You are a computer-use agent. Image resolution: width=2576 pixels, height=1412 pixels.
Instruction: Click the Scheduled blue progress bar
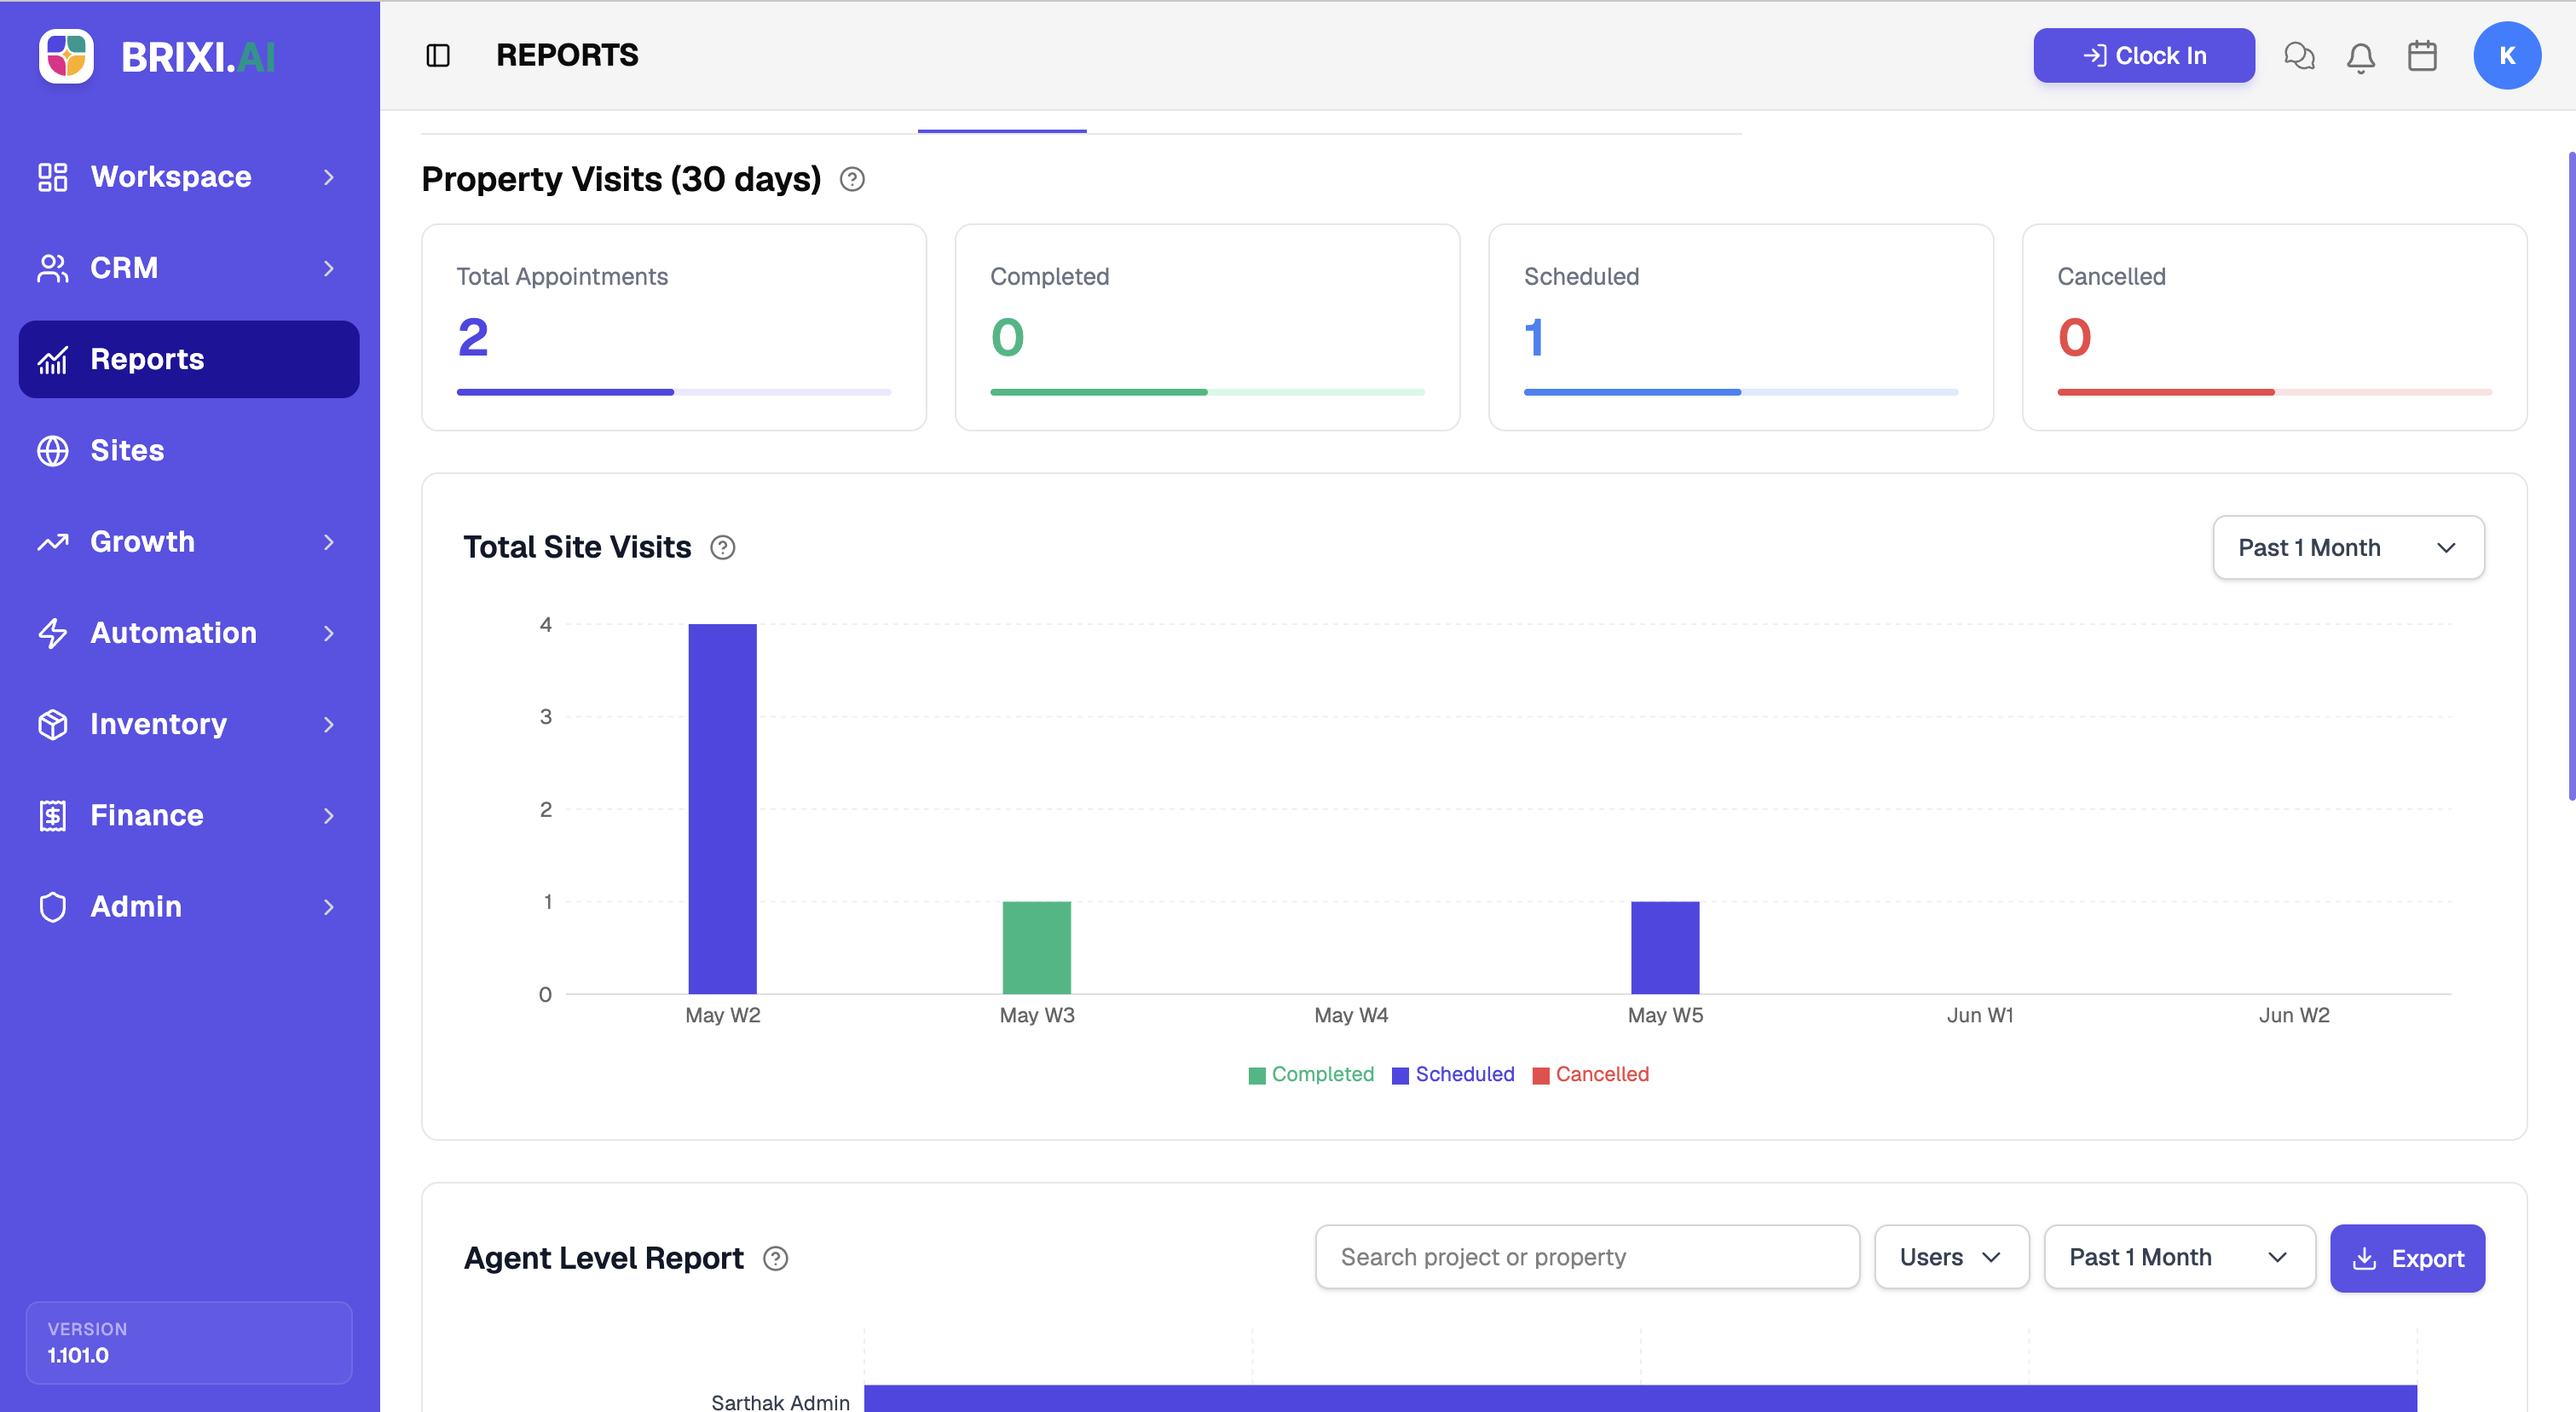[1740, 392]
